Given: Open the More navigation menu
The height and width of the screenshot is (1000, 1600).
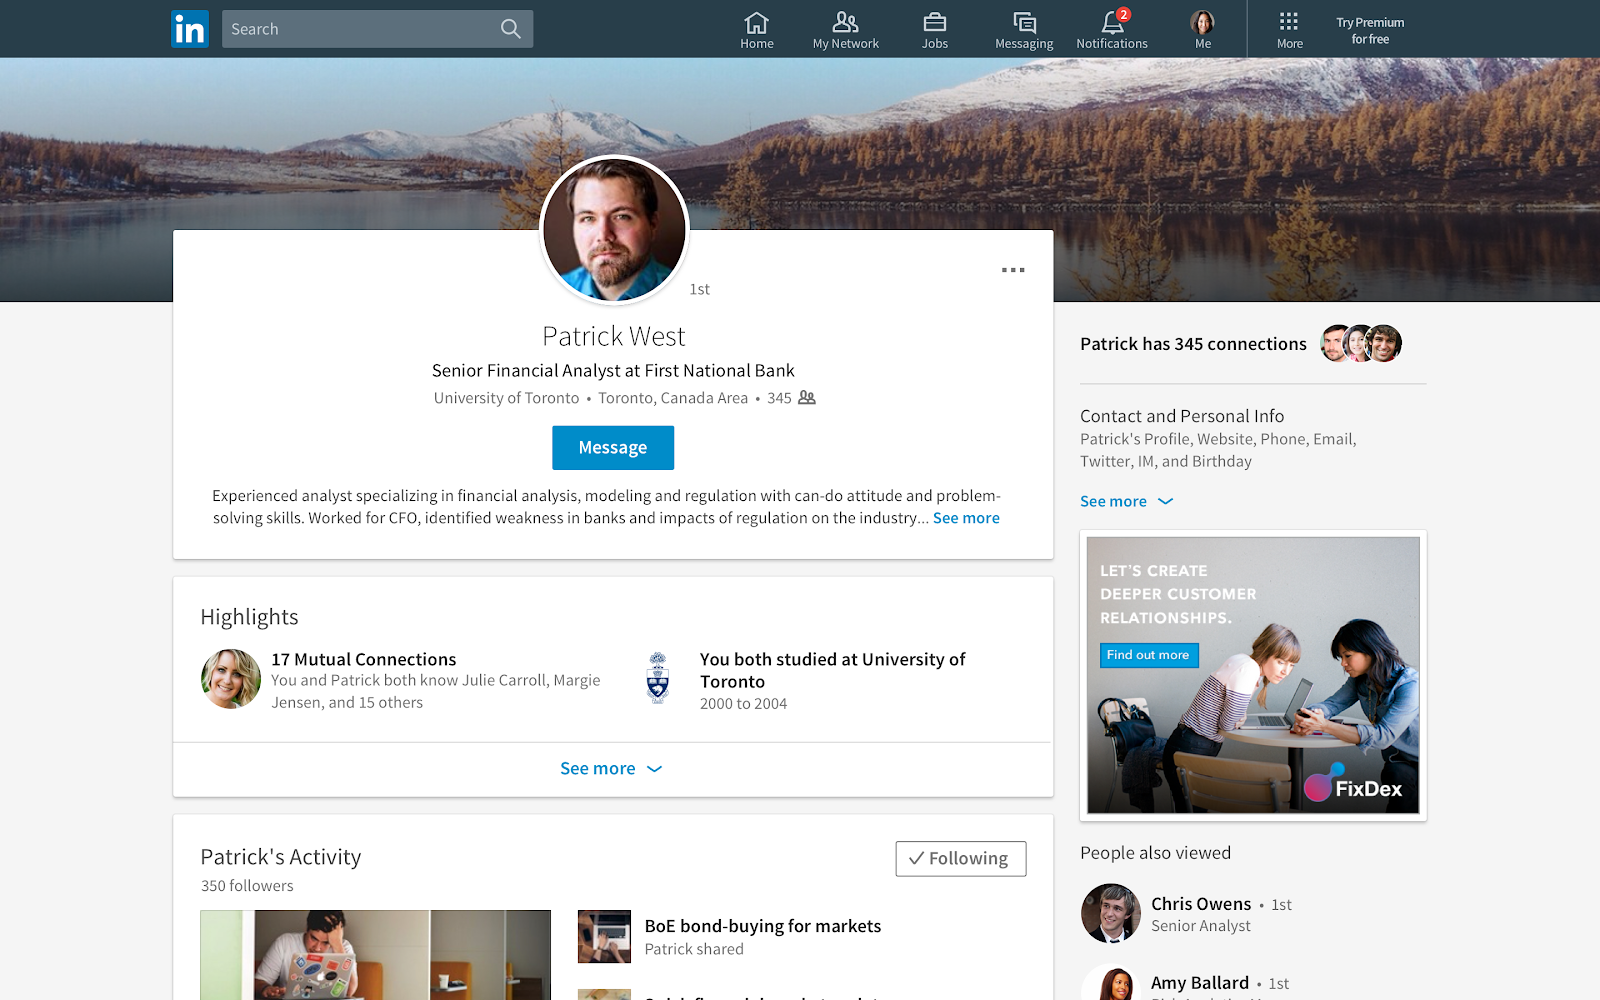Looking at the screenshot, I should click(x=1289, y=29).
